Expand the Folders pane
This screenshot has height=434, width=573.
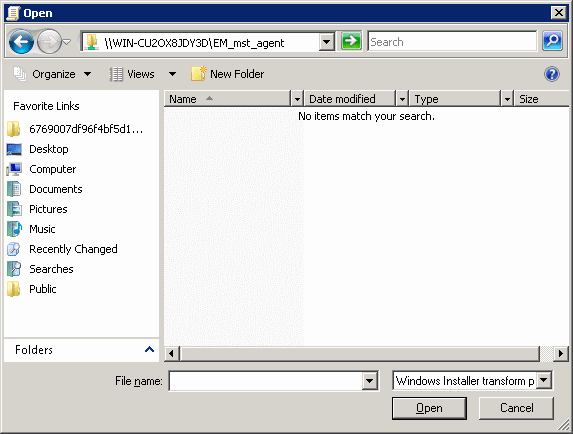(x=149, y=350)
